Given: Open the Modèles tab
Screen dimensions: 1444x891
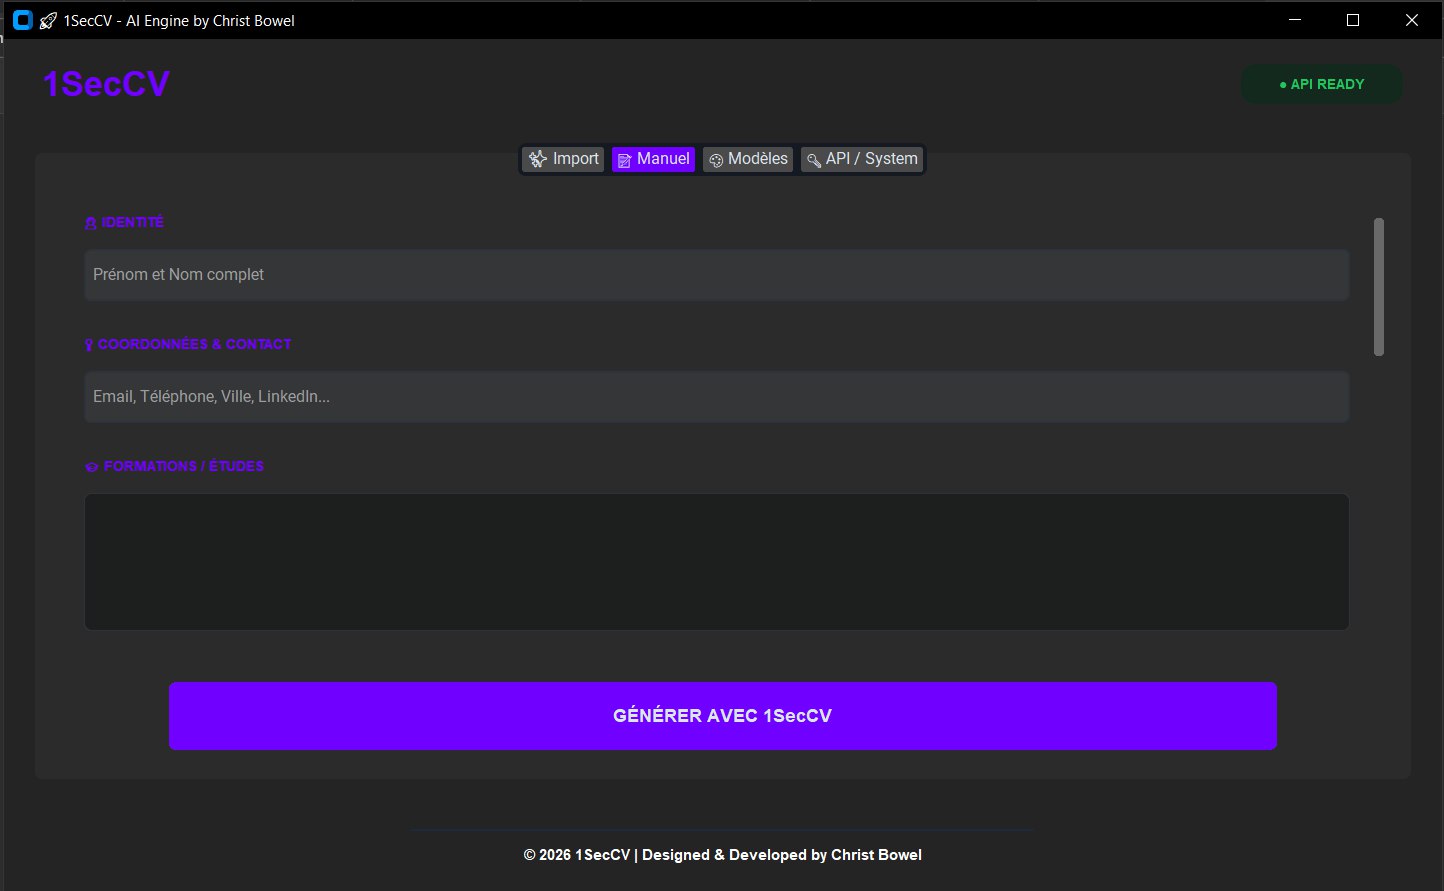Looking at the screenshot, I should tap(758, 159).
